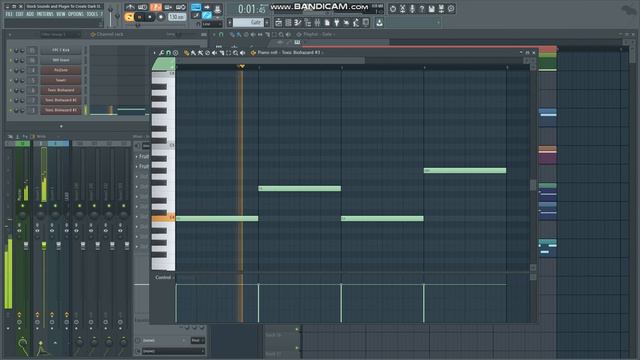Select the Sawer channel button
The height and width of the screenshot is (360, 640).
[x=60, y=80]
